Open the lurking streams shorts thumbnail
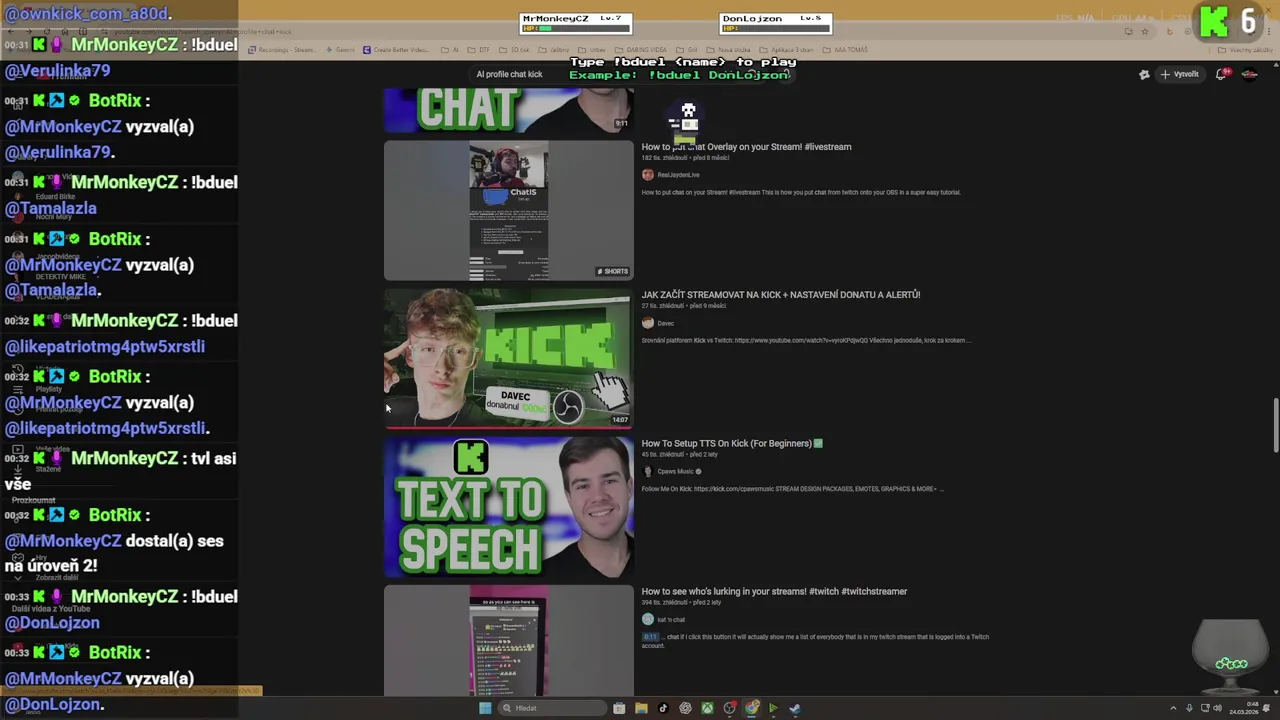This screenshot has height=720, width=1280. [509, 640]
